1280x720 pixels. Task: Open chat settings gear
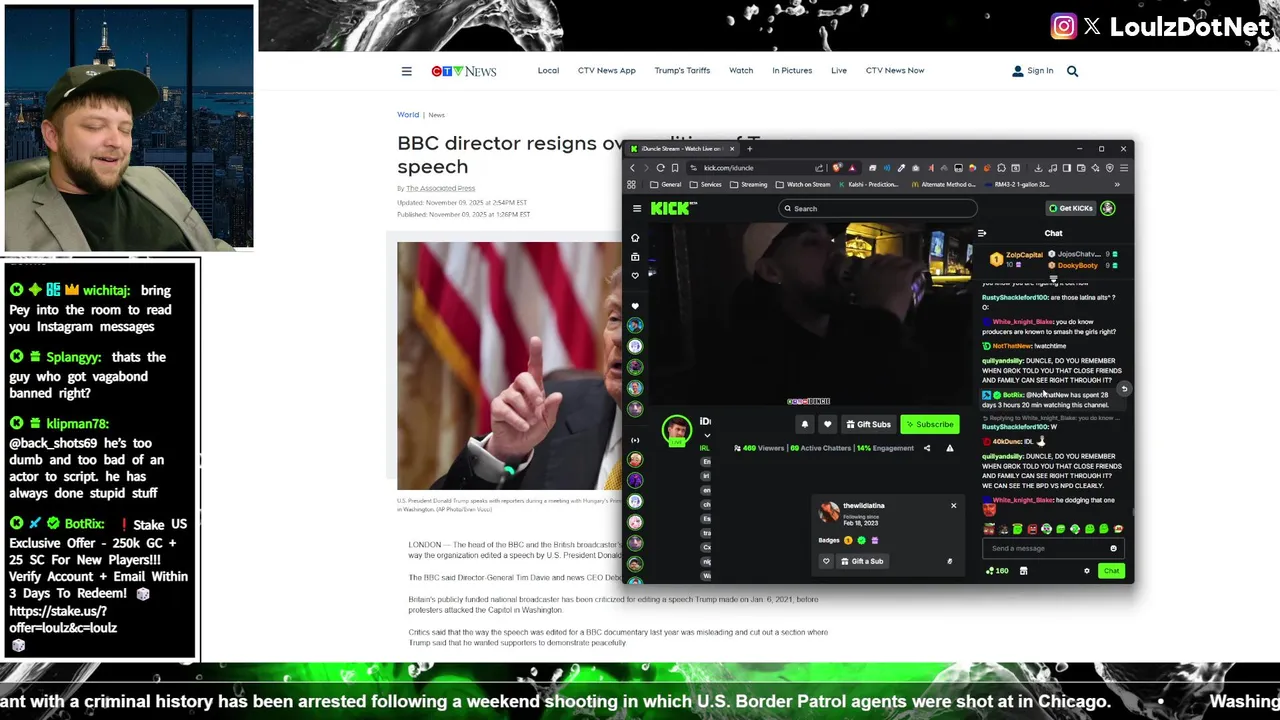pyautogui.click(x=1087, y=571)
